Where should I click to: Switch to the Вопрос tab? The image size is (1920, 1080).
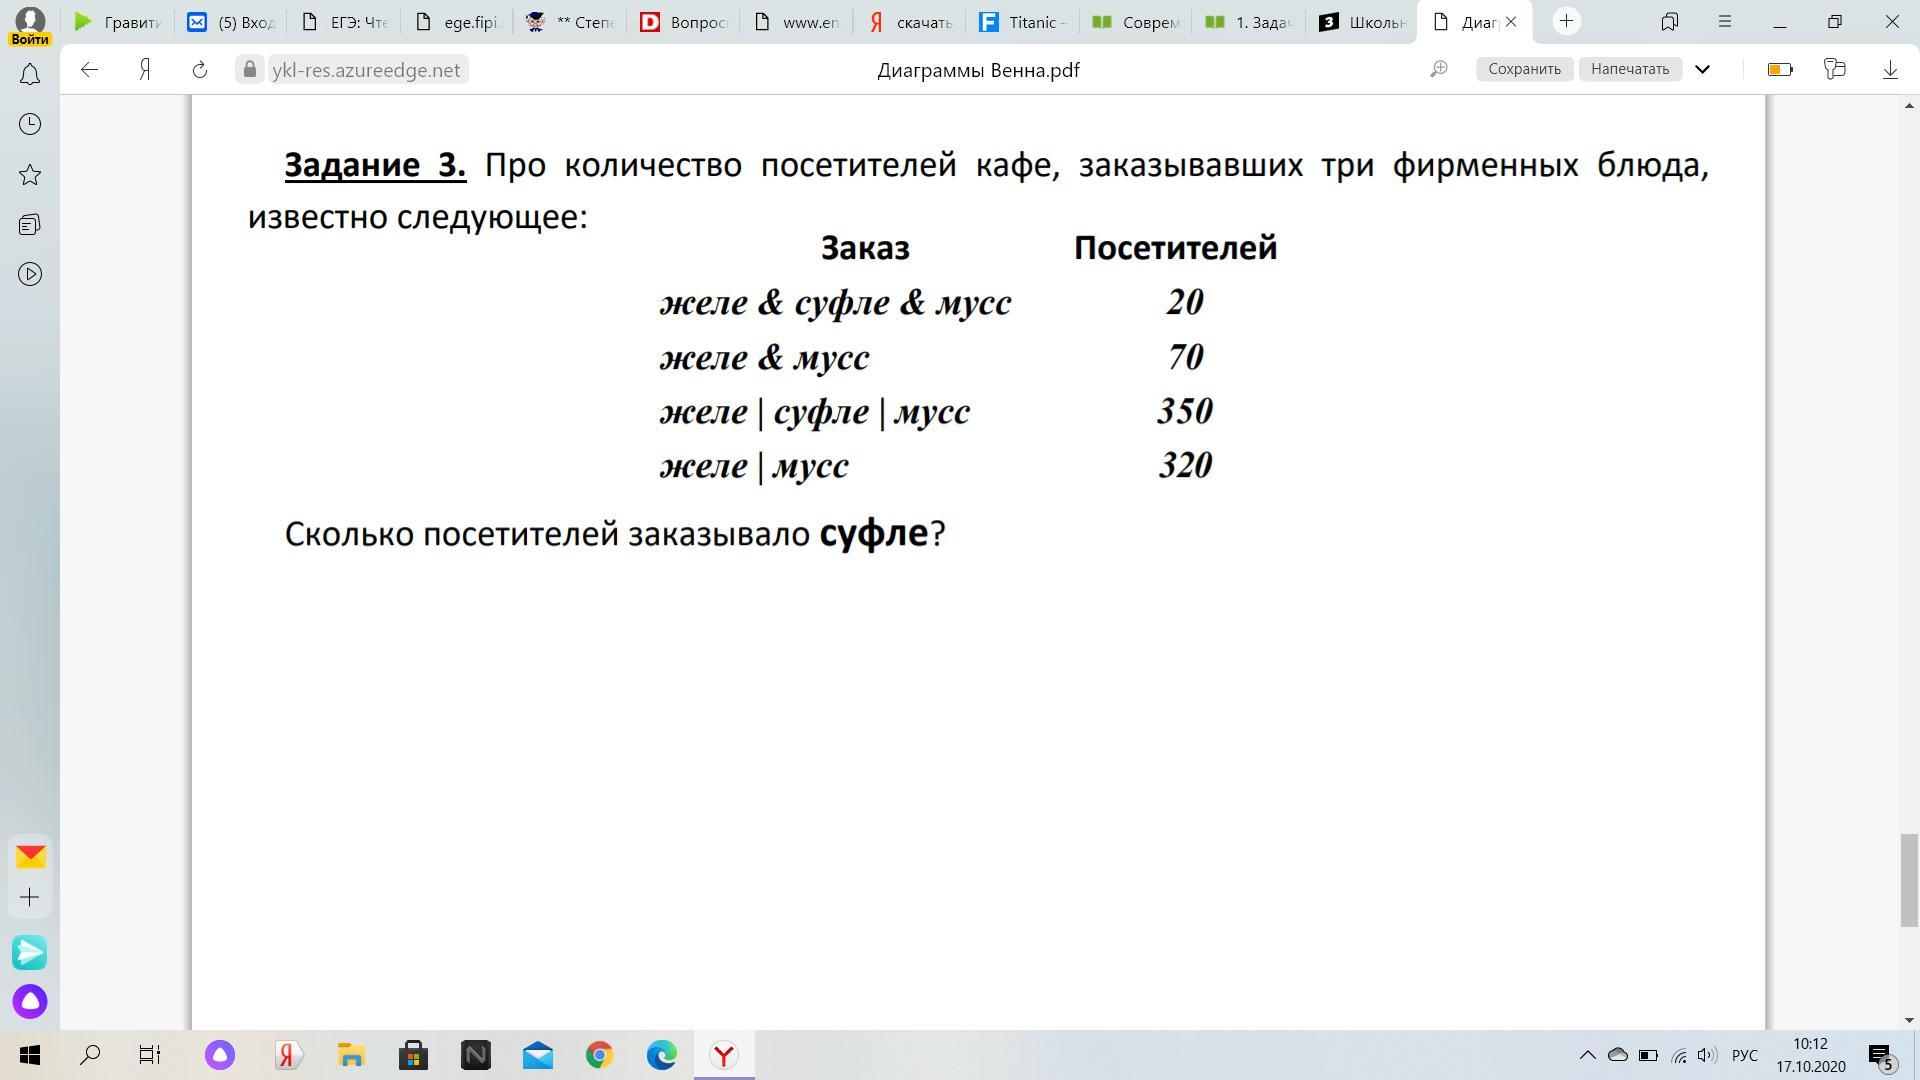683,22
